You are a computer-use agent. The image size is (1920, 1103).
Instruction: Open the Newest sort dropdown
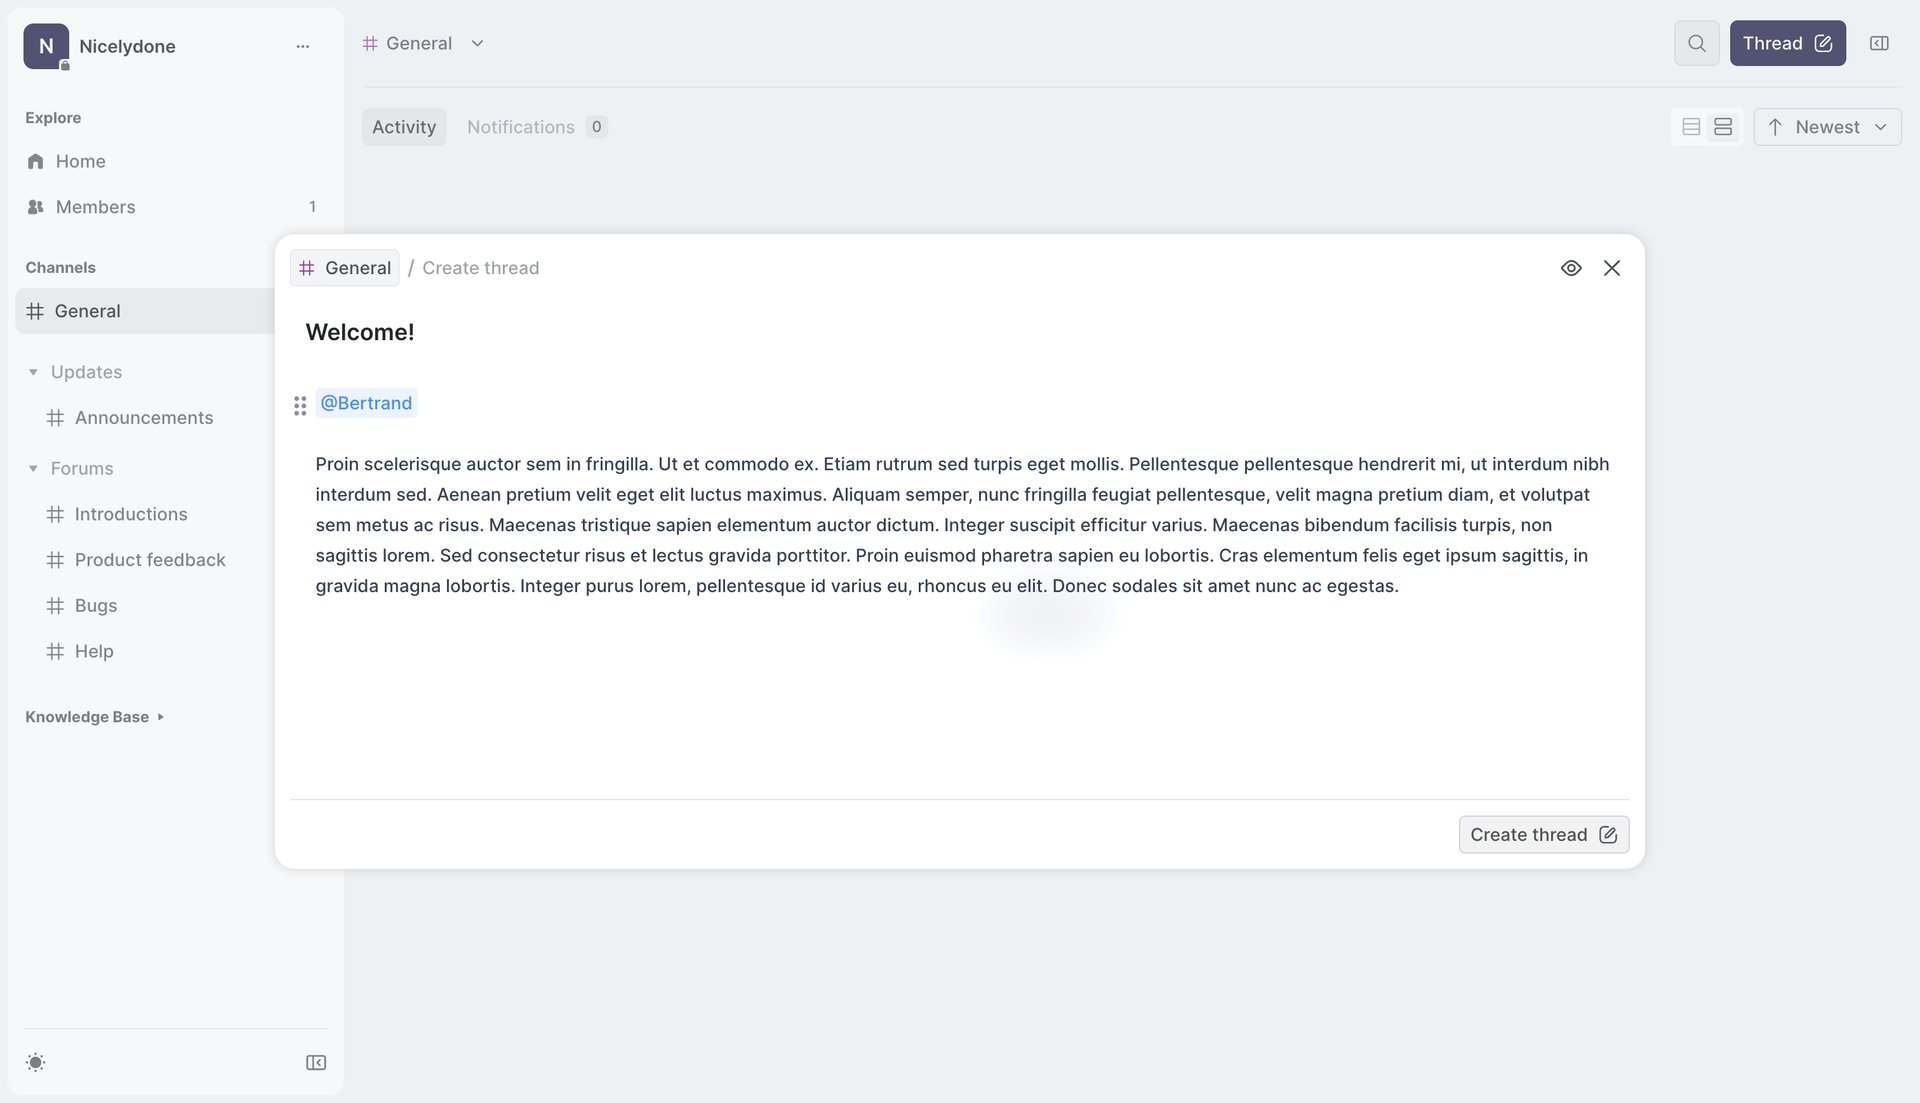point(1827,126)
